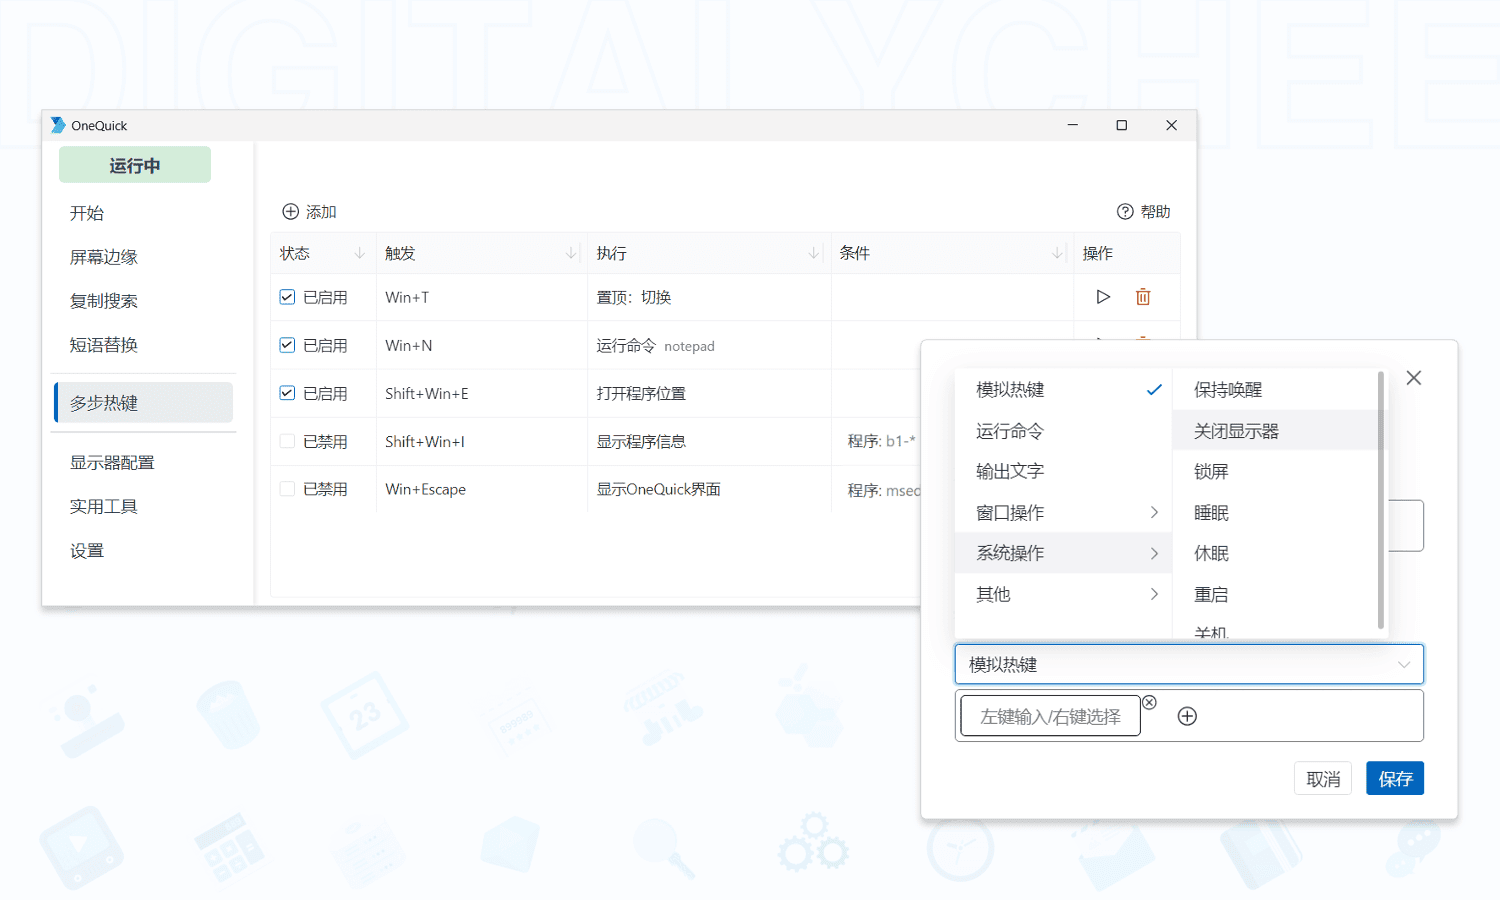The width and height of the screenshot is (1500, 900).
Task: Click the OneQuick app logo icon
Action: 58,125
